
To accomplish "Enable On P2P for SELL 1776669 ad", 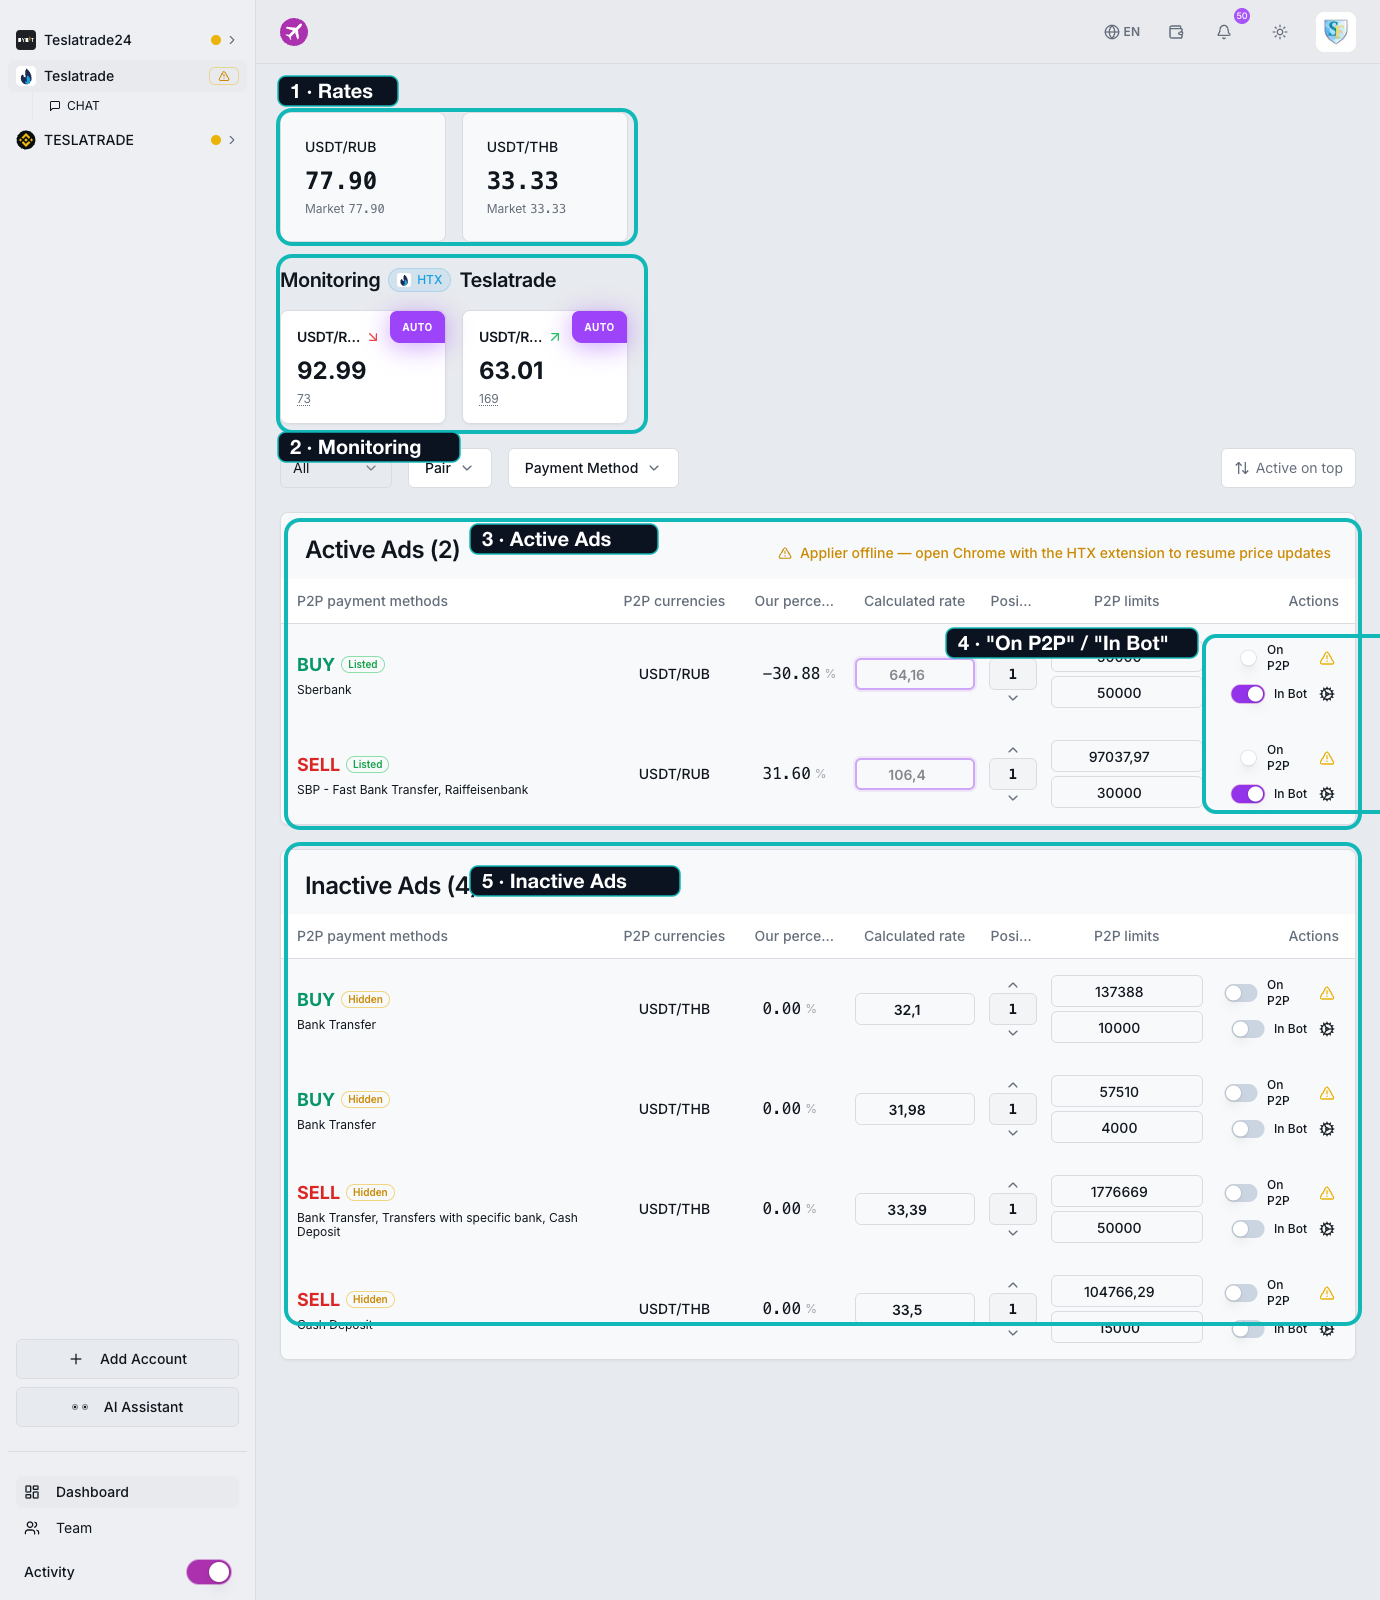I will click(x=1241, y=1193).
